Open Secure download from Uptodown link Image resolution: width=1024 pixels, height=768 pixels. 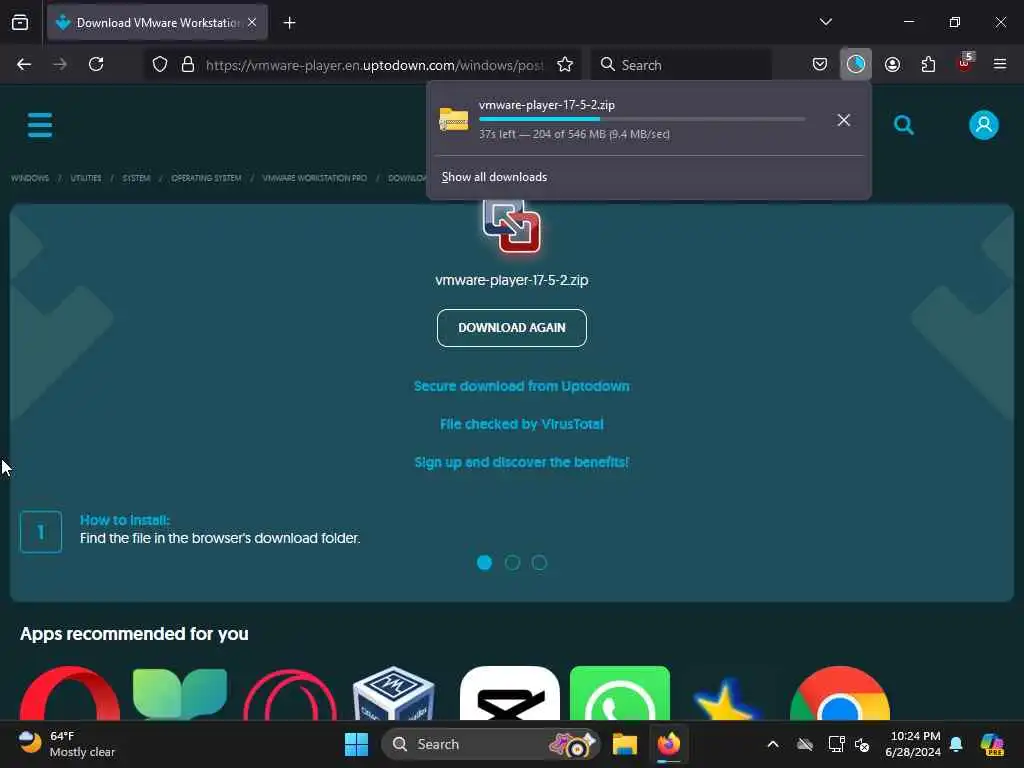click(x=521, y=386)
